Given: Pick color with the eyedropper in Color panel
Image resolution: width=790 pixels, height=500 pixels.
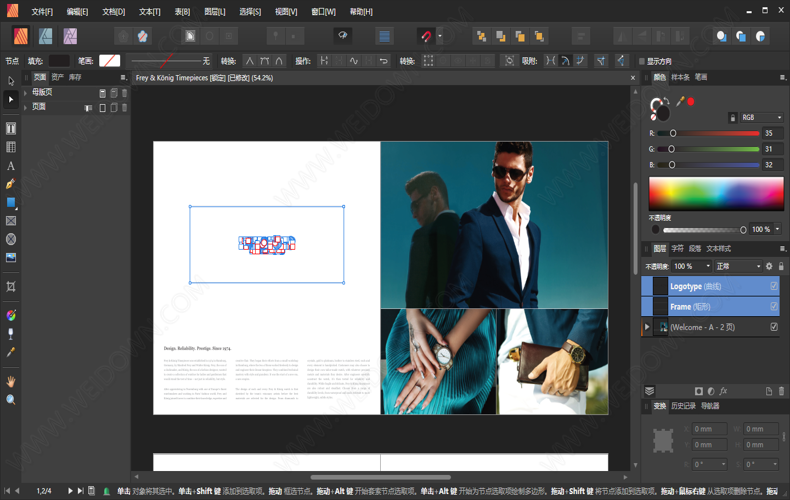Looking at the screenshot, I should click(680, 101).
